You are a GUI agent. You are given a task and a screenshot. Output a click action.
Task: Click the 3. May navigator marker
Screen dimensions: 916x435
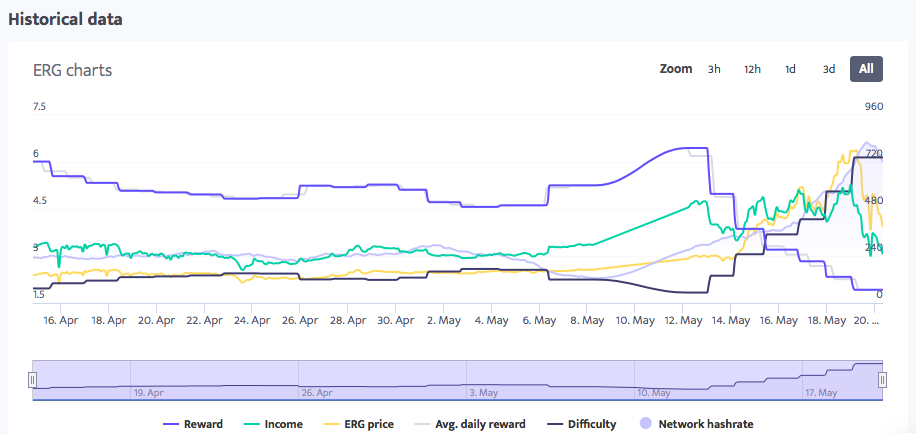pyautogui.click(x=484, y=393)
